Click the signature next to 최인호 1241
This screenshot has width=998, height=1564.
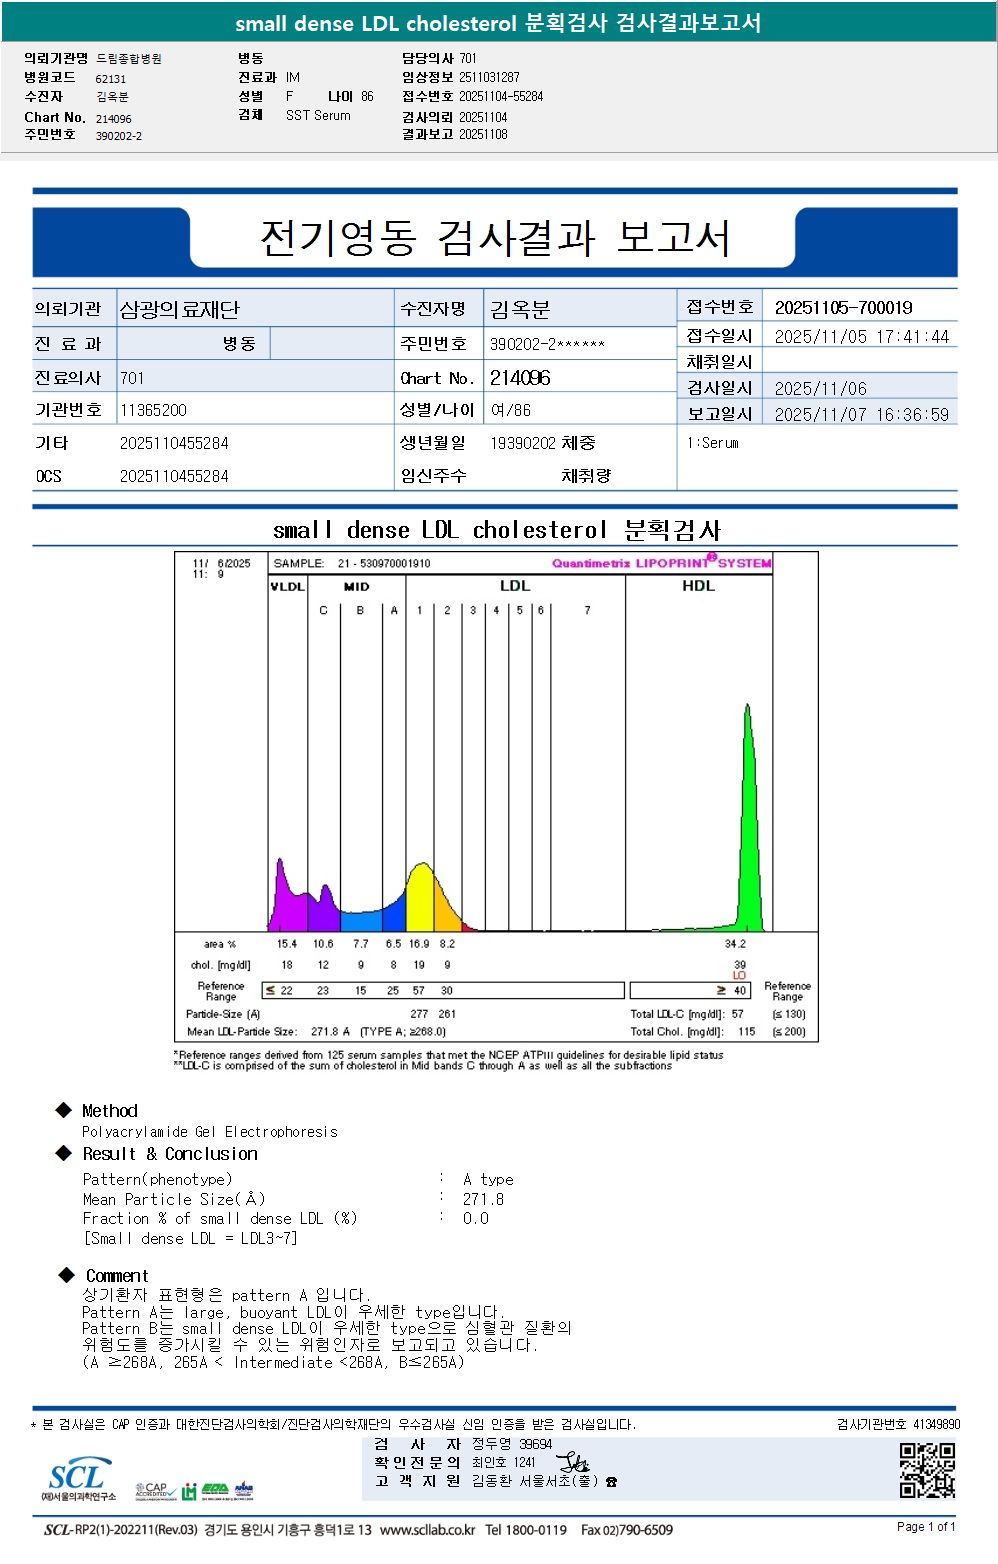(574, 1462)
